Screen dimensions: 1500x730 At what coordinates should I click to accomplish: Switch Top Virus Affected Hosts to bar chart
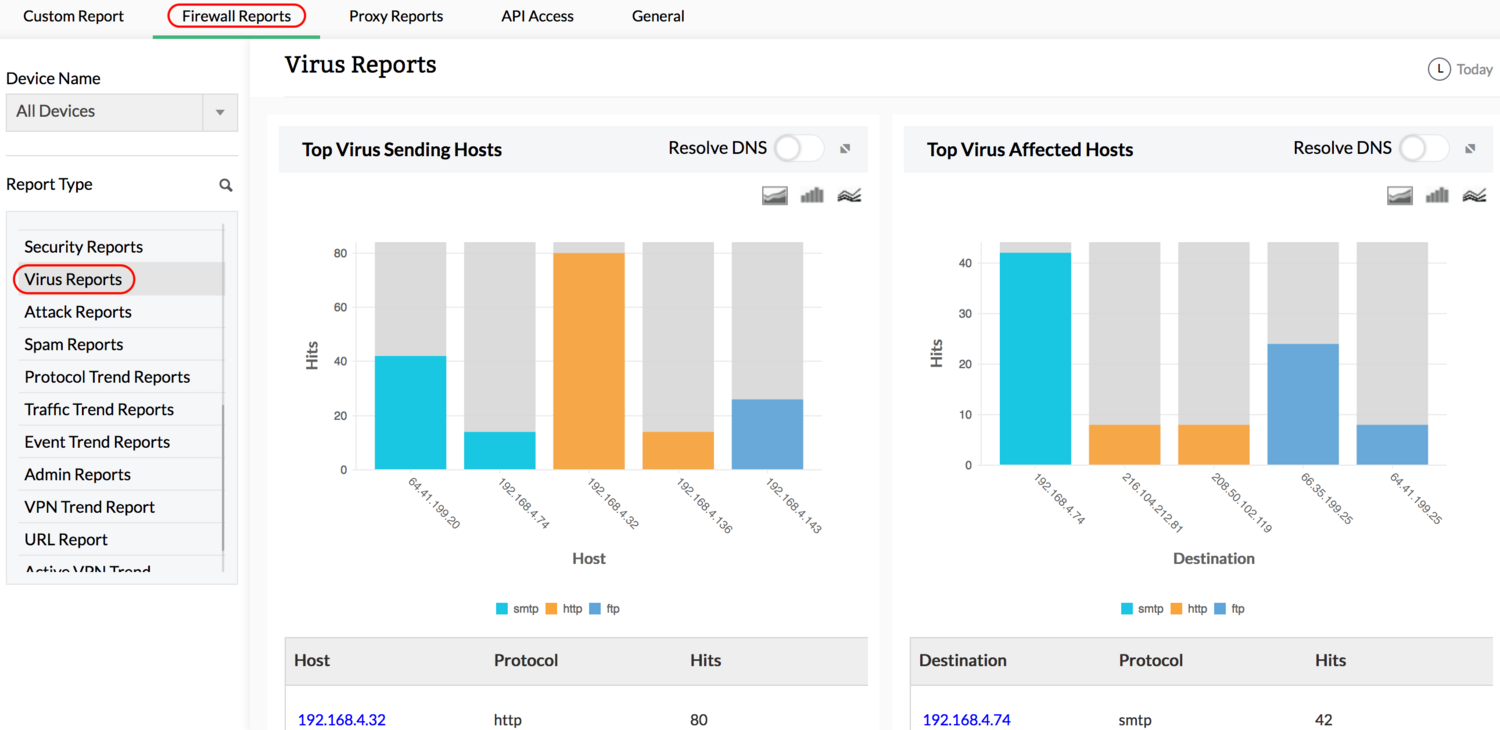pos(1437,196)
